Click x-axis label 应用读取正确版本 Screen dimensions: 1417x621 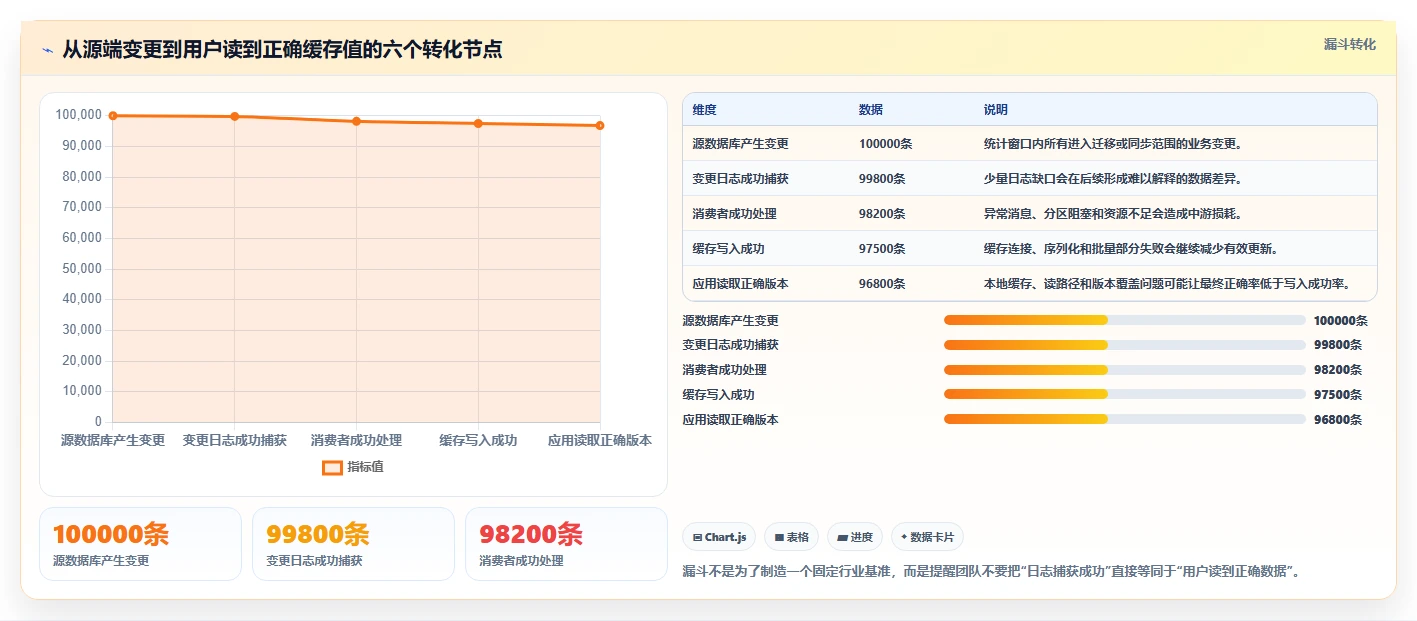point(600,440)
